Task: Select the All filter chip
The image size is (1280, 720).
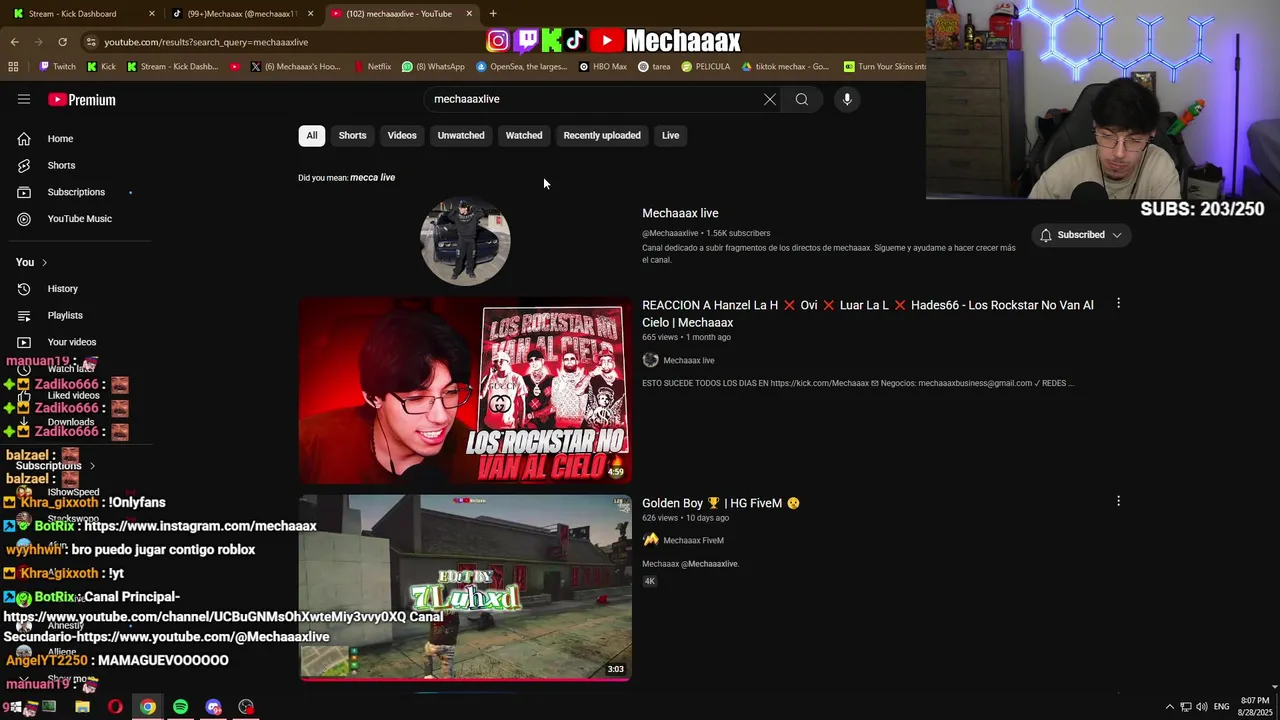Action: pyautogui.click(x=312, y=136)
